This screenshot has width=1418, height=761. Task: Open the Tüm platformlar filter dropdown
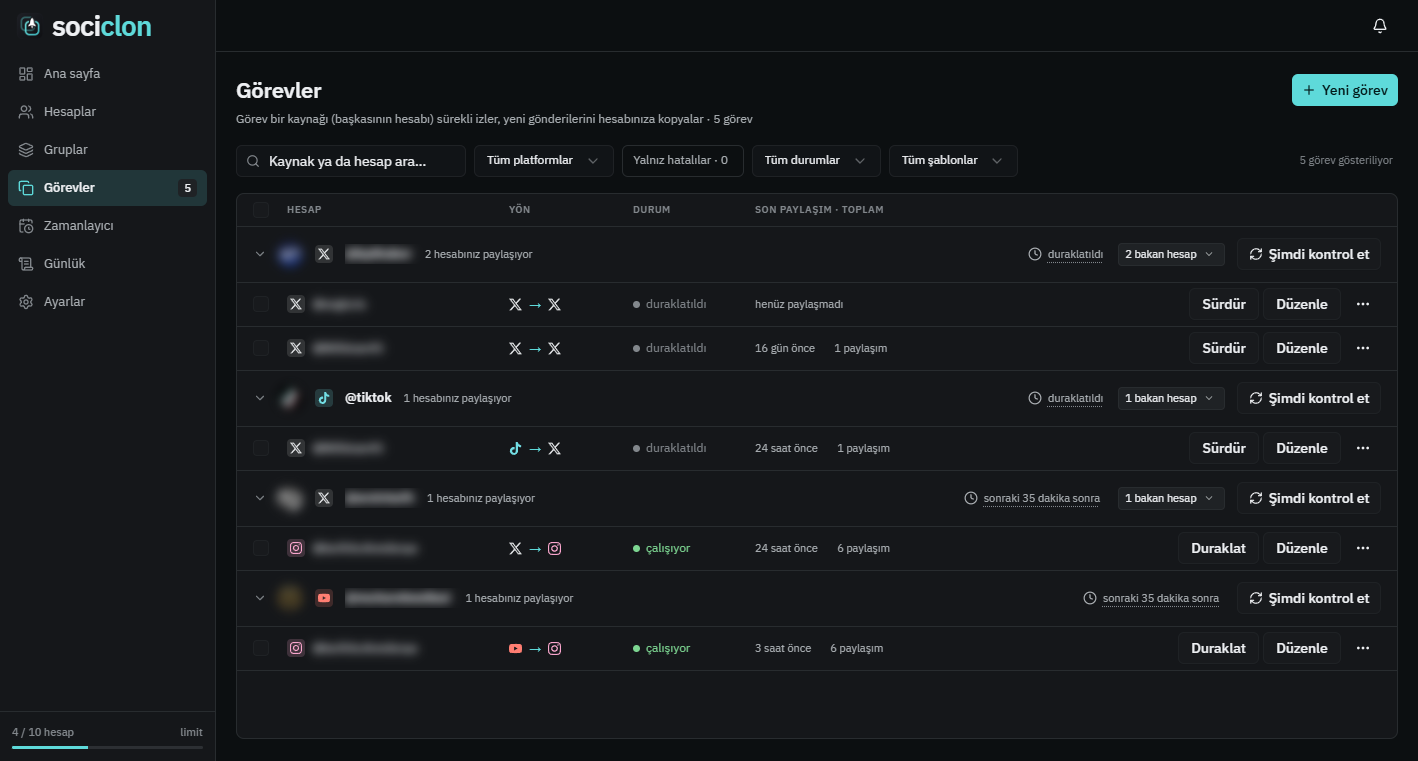click(544, 161)
